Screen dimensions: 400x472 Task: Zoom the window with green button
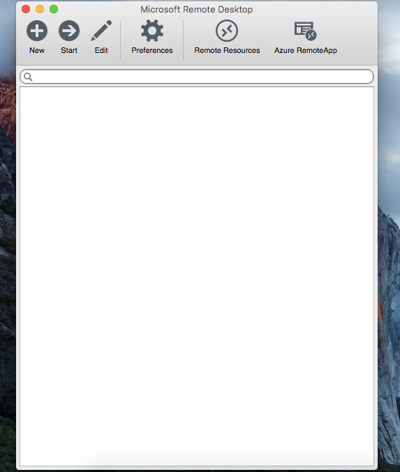[x=54, y=9]
